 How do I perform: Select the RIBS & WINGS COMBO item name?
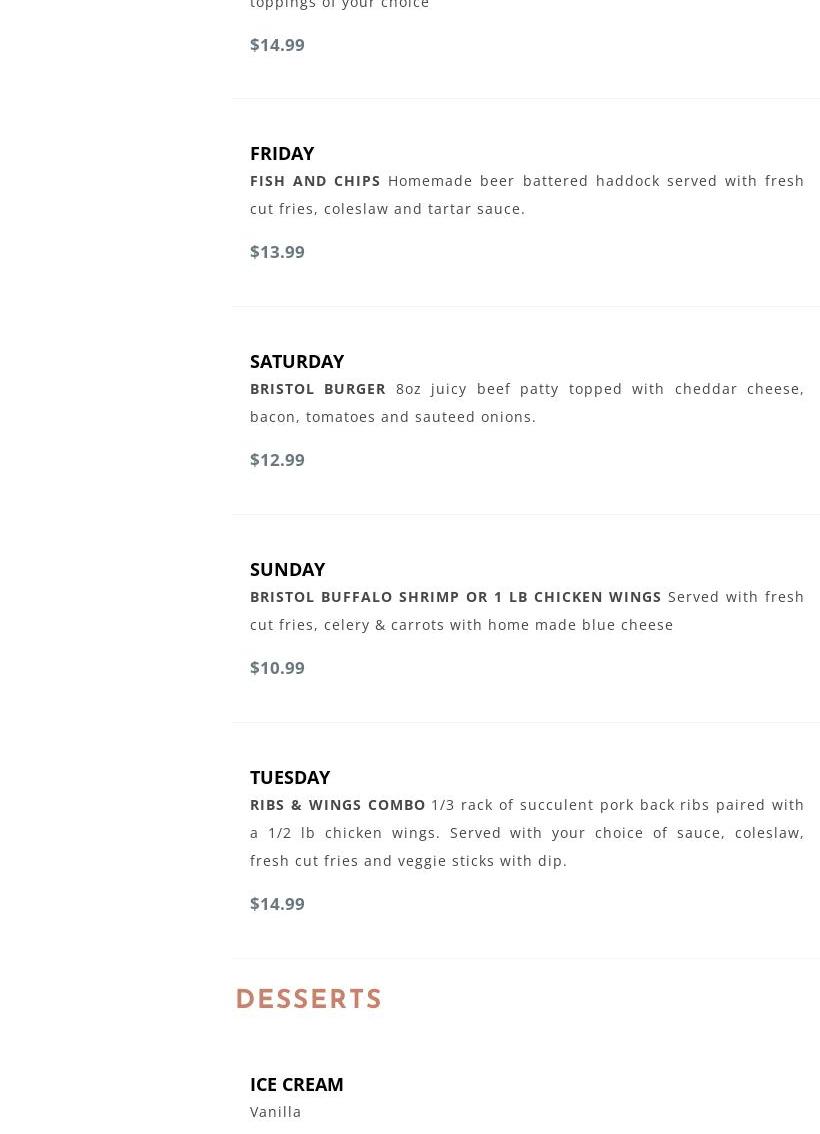pyautogui.click(x=337, y=805)
